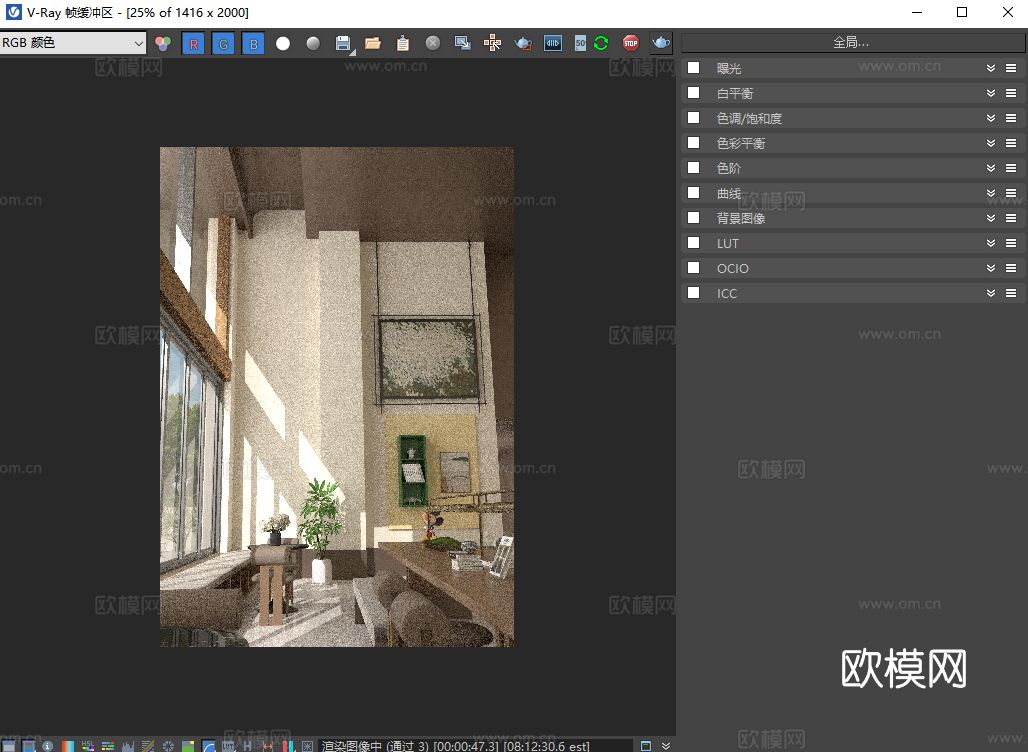Save the rendered image using the disk icon
1028x752 pixels.
pos(344,43)
